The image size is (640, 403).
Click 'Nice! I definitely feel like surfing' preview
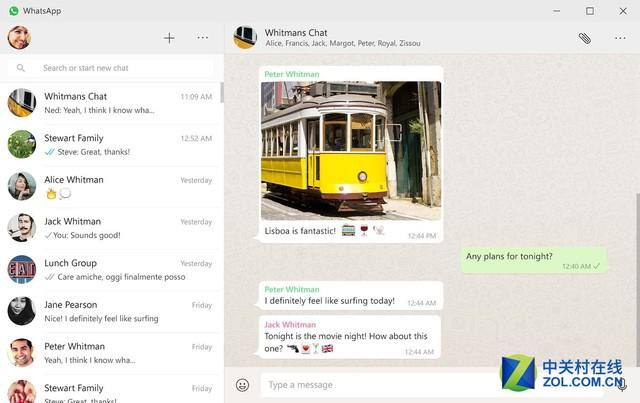101,318
